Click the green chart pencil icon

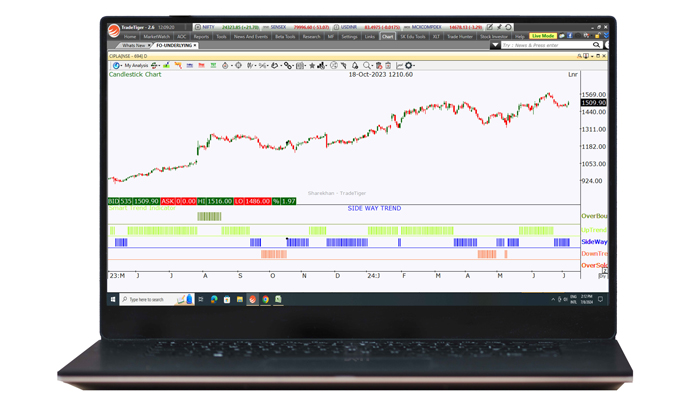(x=166, y=65)
